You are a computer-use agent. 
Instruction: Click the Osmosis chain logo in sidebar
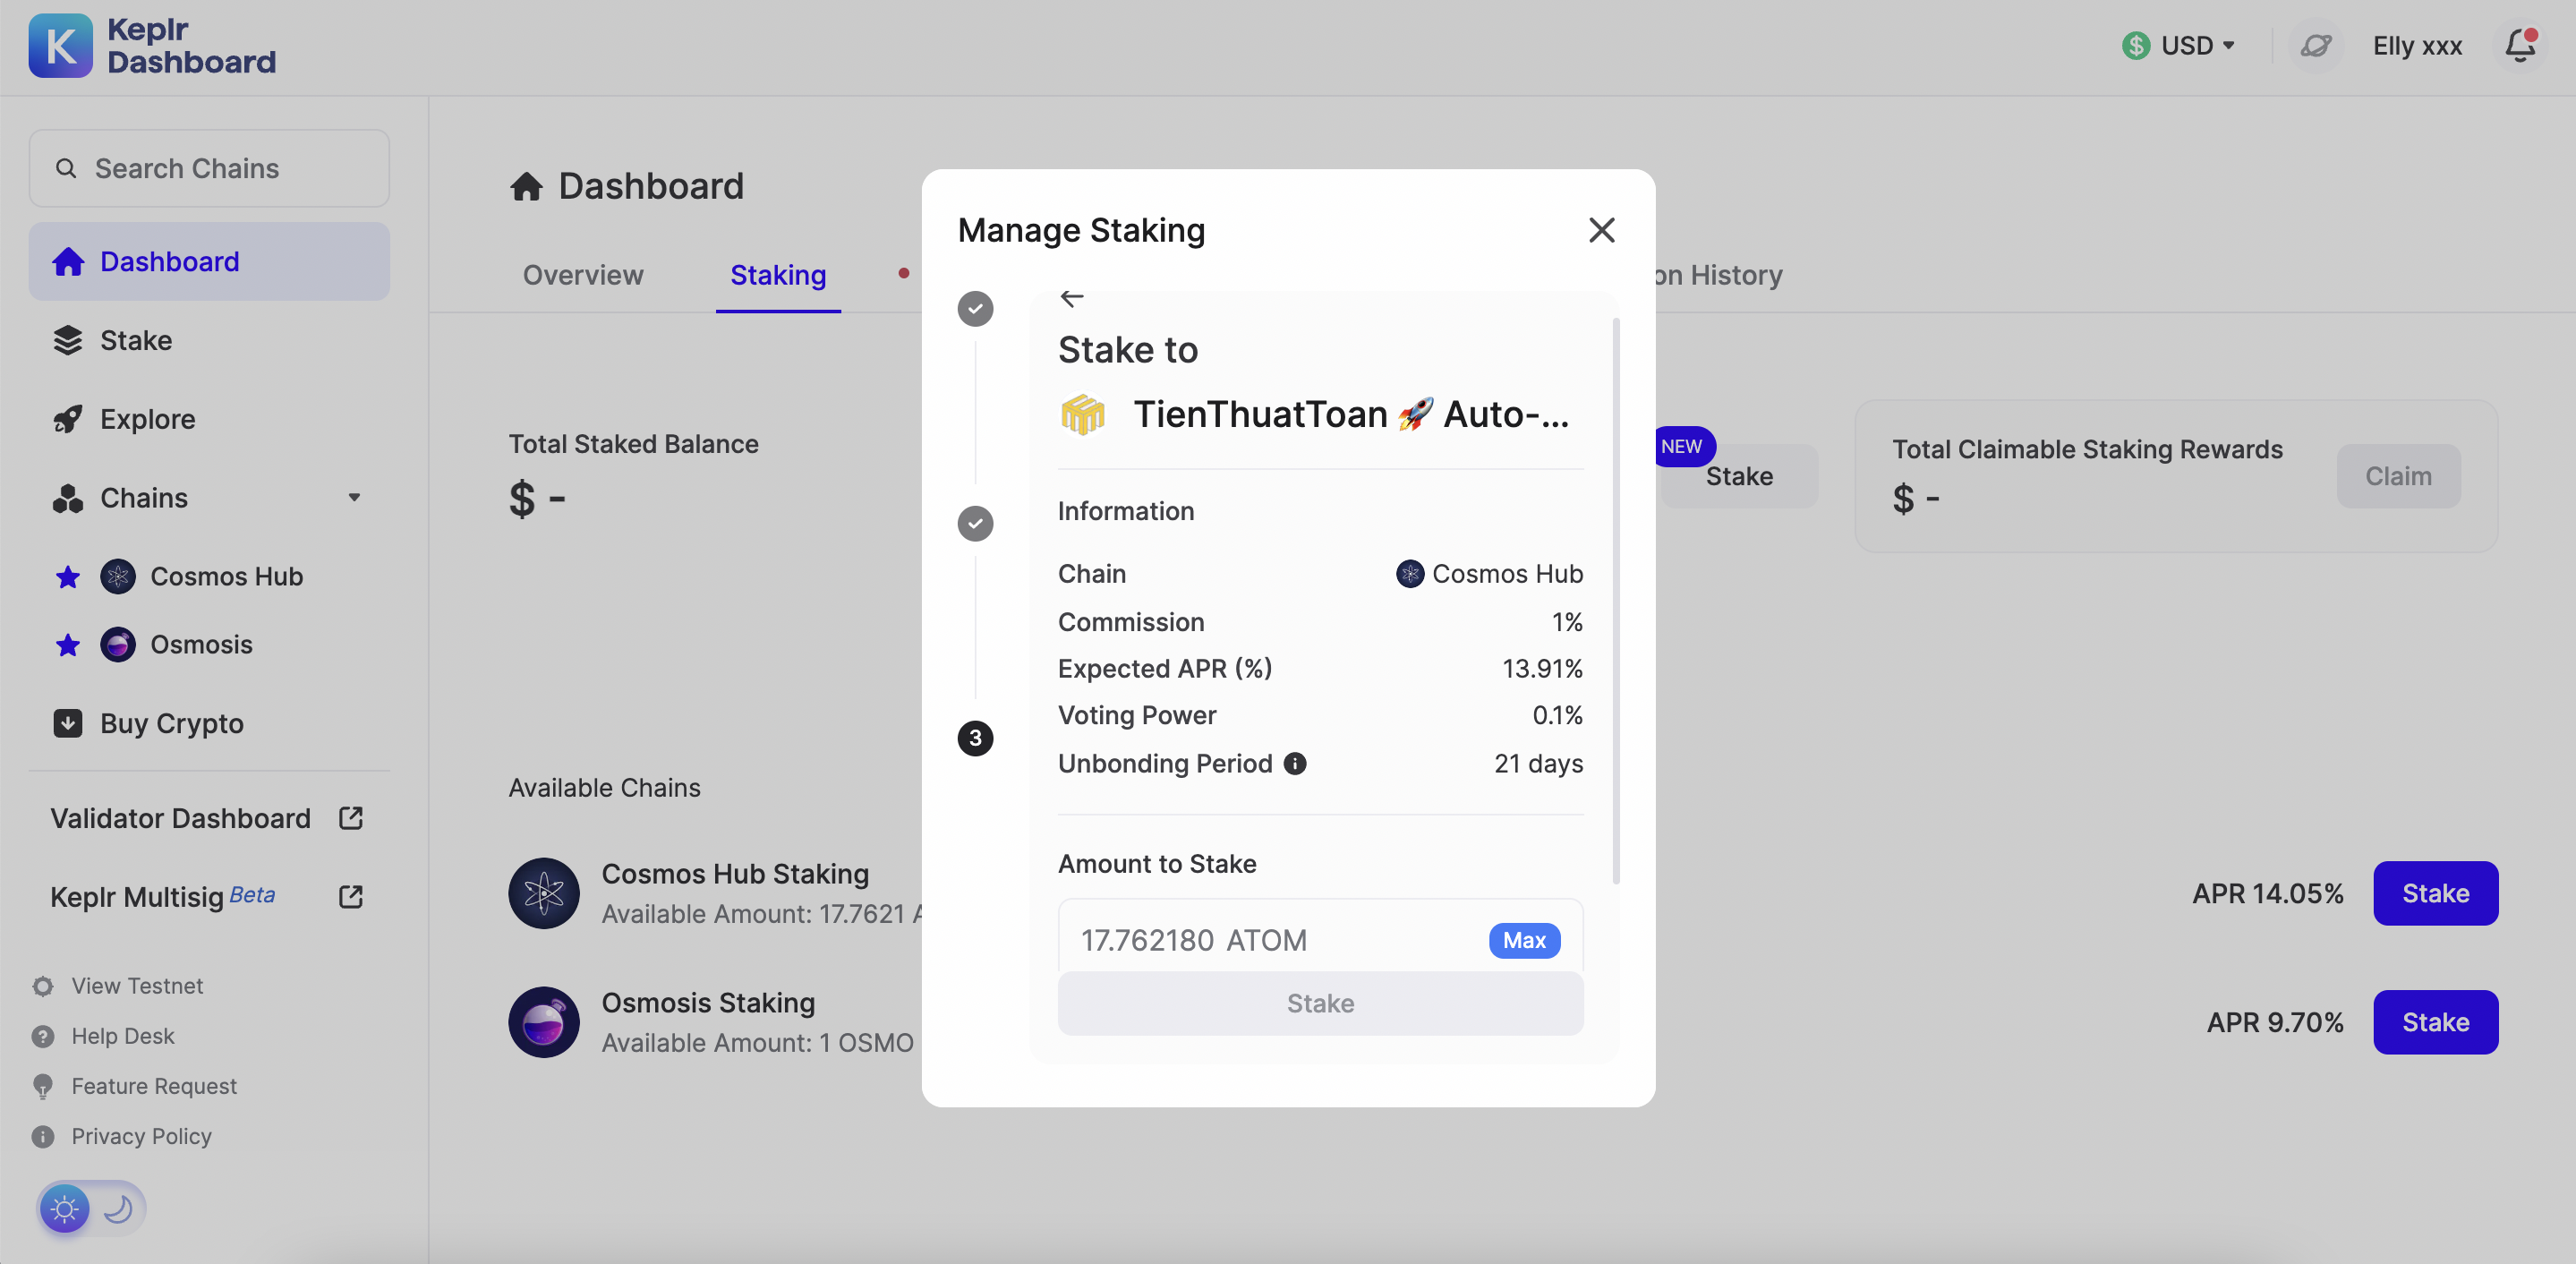coord(118,645)
